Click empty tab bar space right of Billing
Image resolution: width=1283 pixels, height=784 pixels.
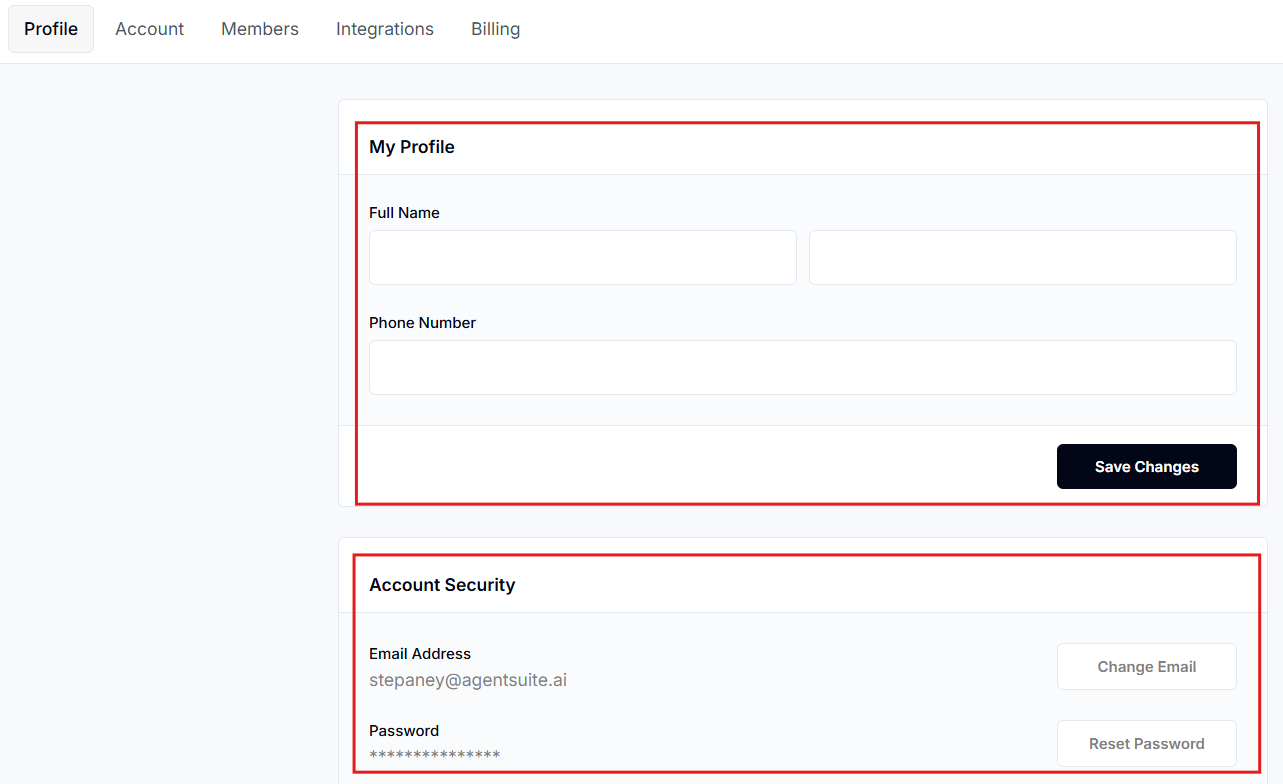pos(900,30)
